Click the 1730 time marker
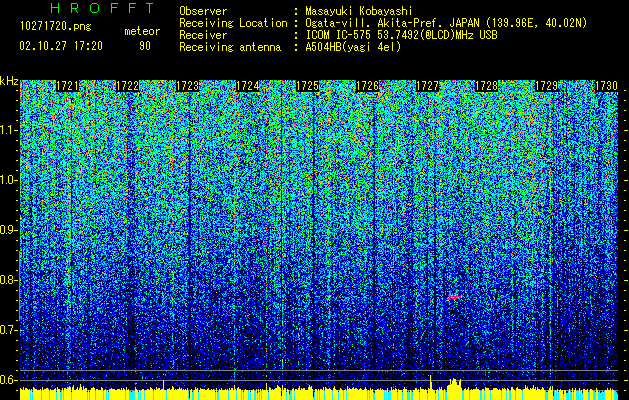 606,86
